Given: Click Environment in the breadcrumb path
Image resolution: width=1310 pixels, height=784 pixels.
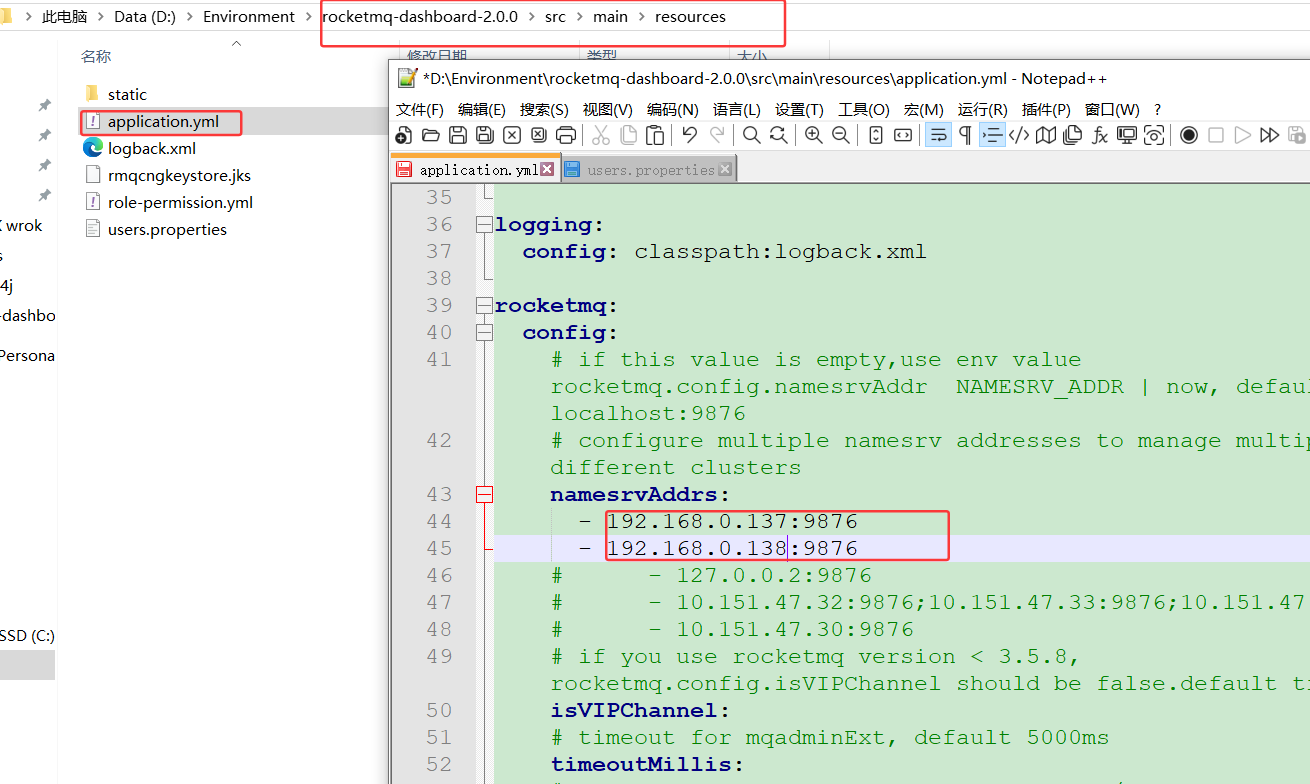Looking at the screenshot, I should (249, 17).
